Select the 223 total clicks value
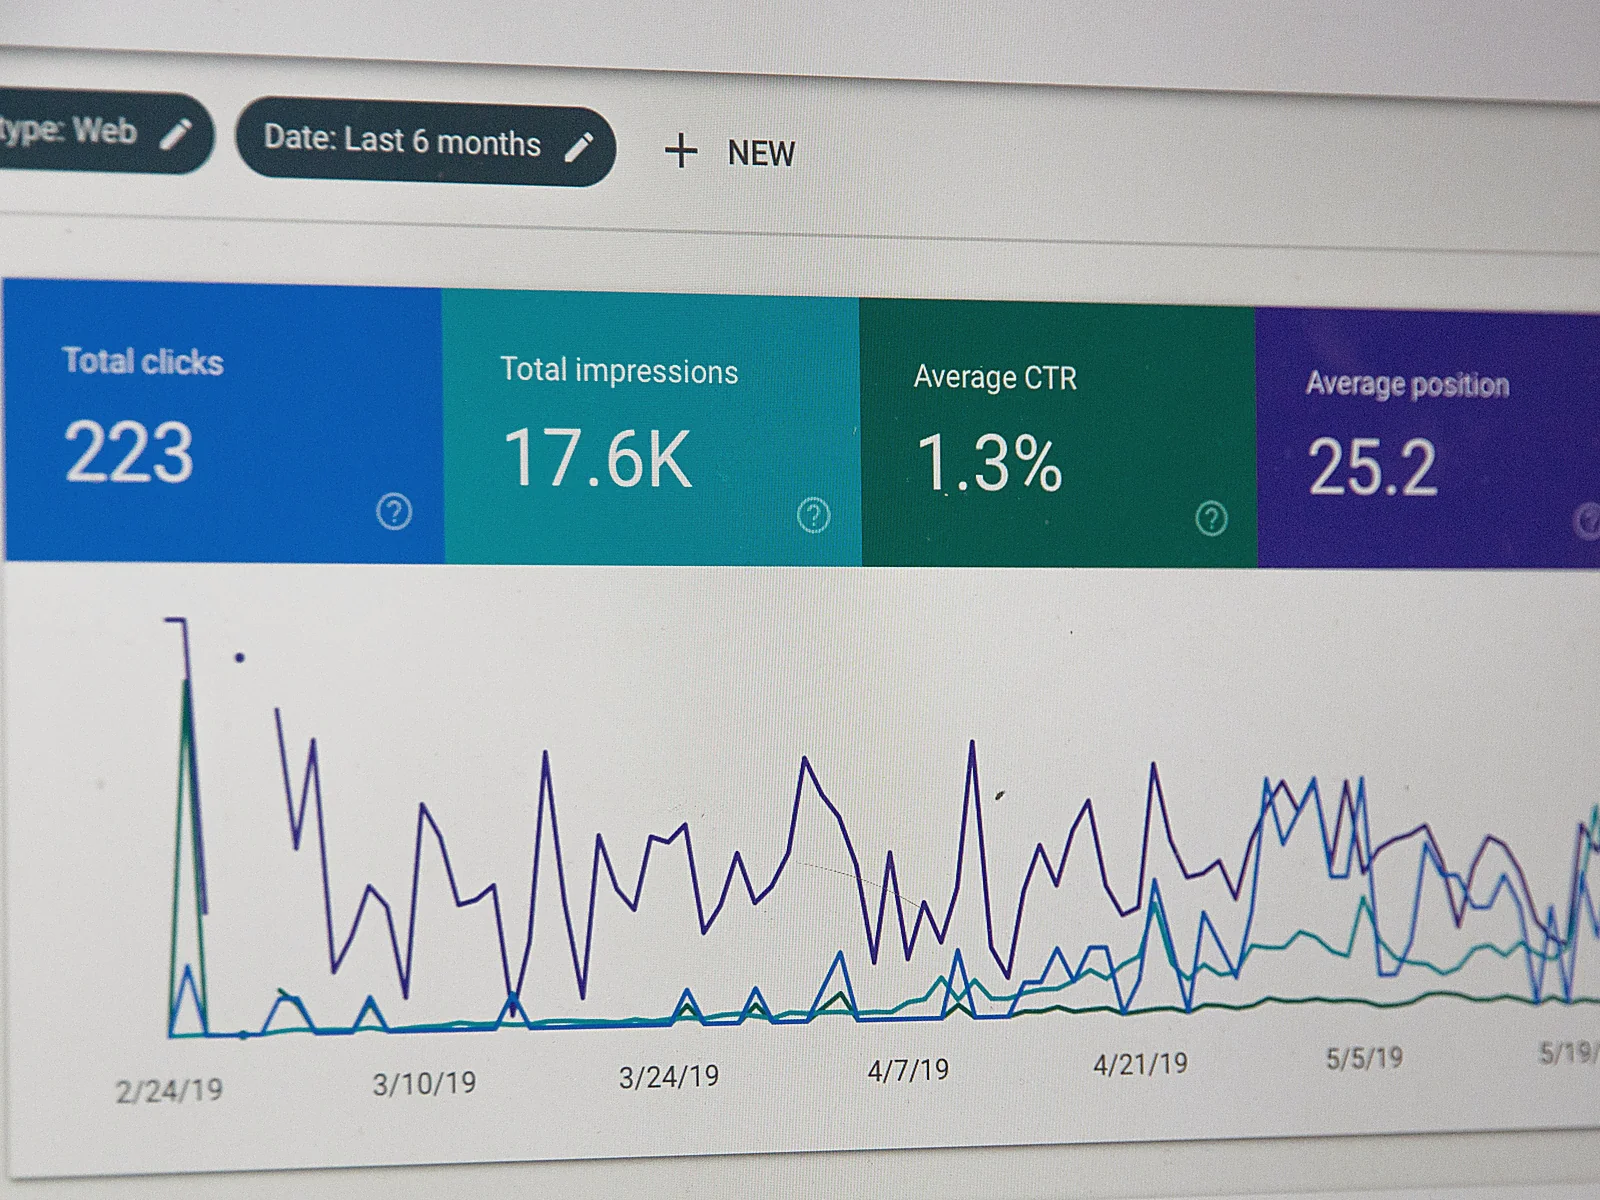 pos(129,452)
